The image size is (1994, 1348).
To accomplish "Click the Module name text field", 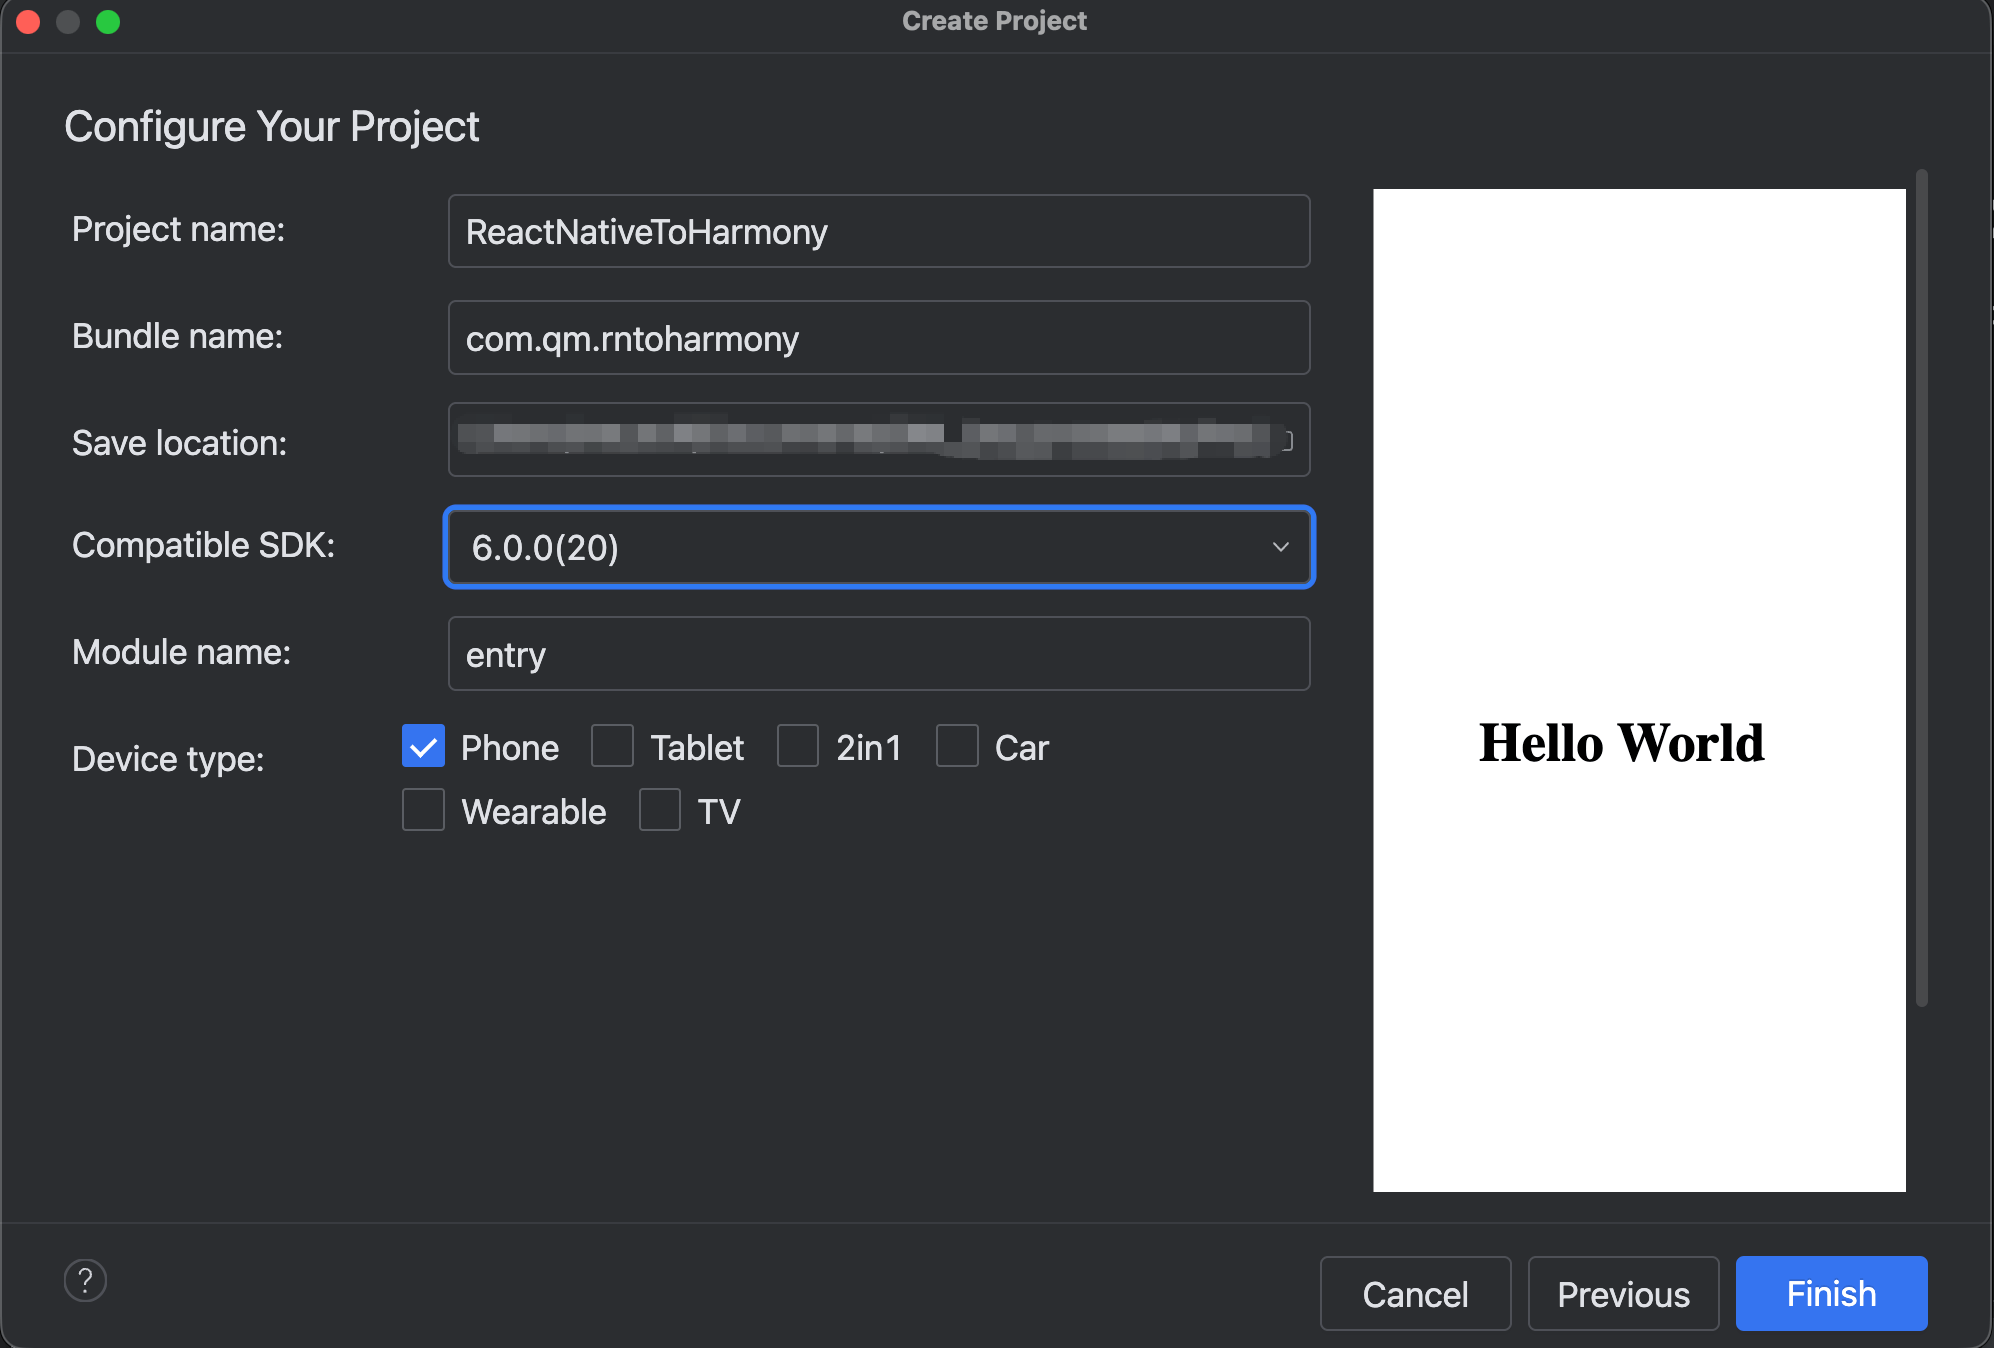I will 878,654.
